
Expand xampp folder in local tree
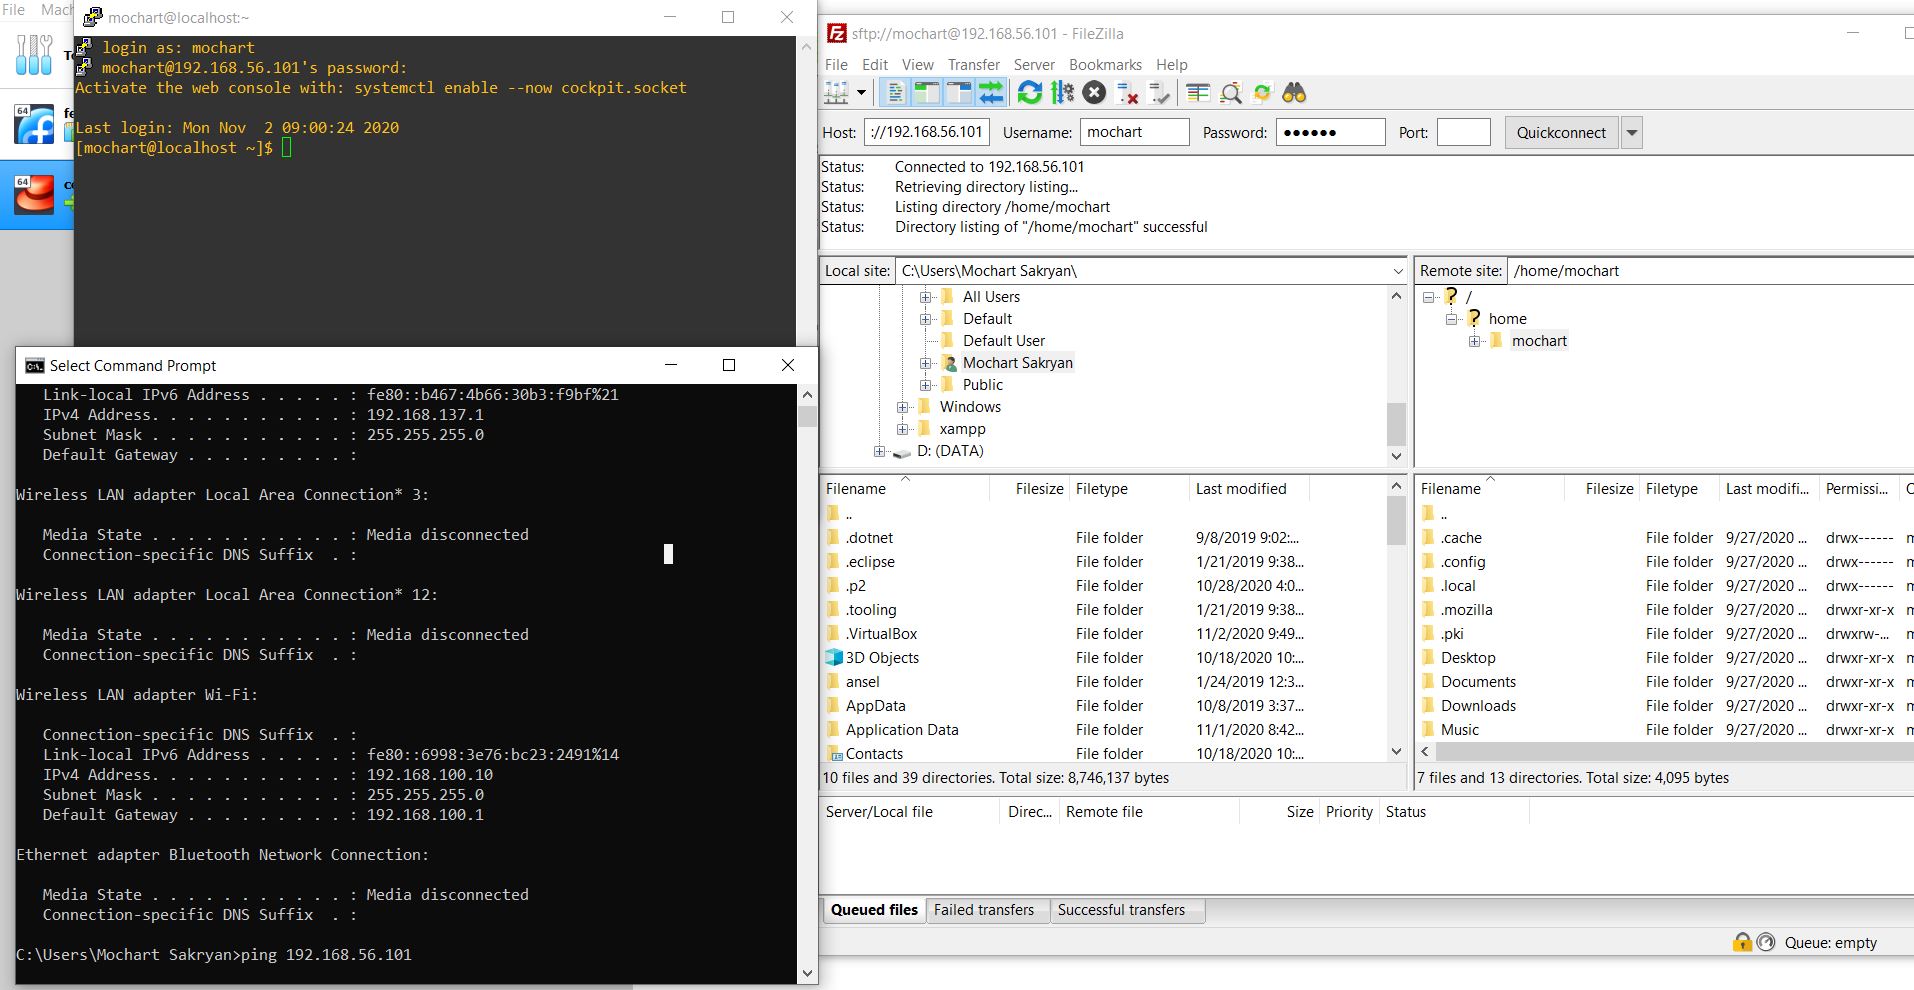click(903, 429)
